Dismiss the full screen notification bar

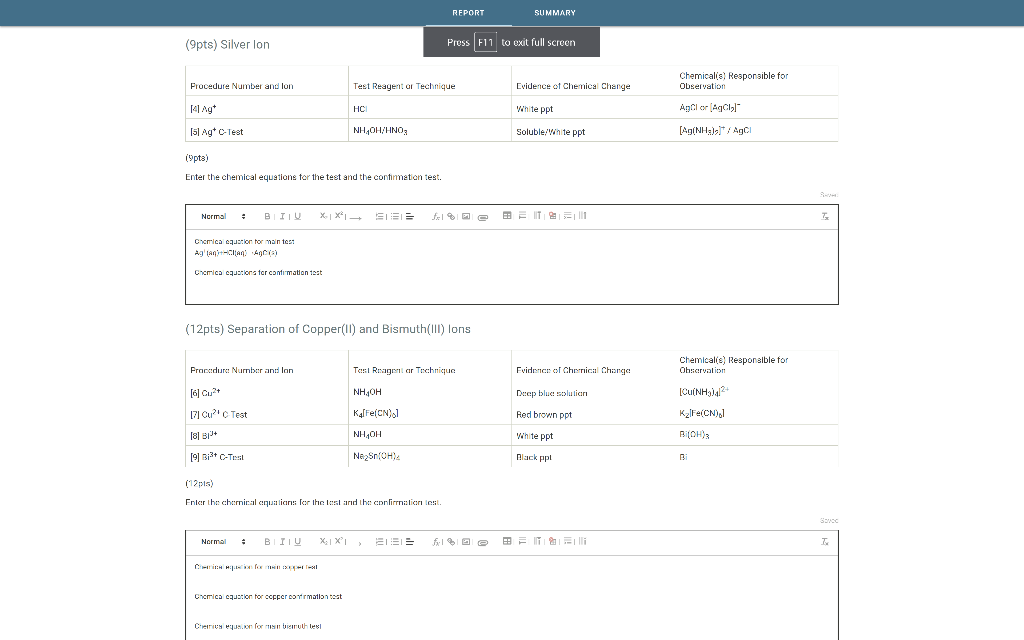511,42
